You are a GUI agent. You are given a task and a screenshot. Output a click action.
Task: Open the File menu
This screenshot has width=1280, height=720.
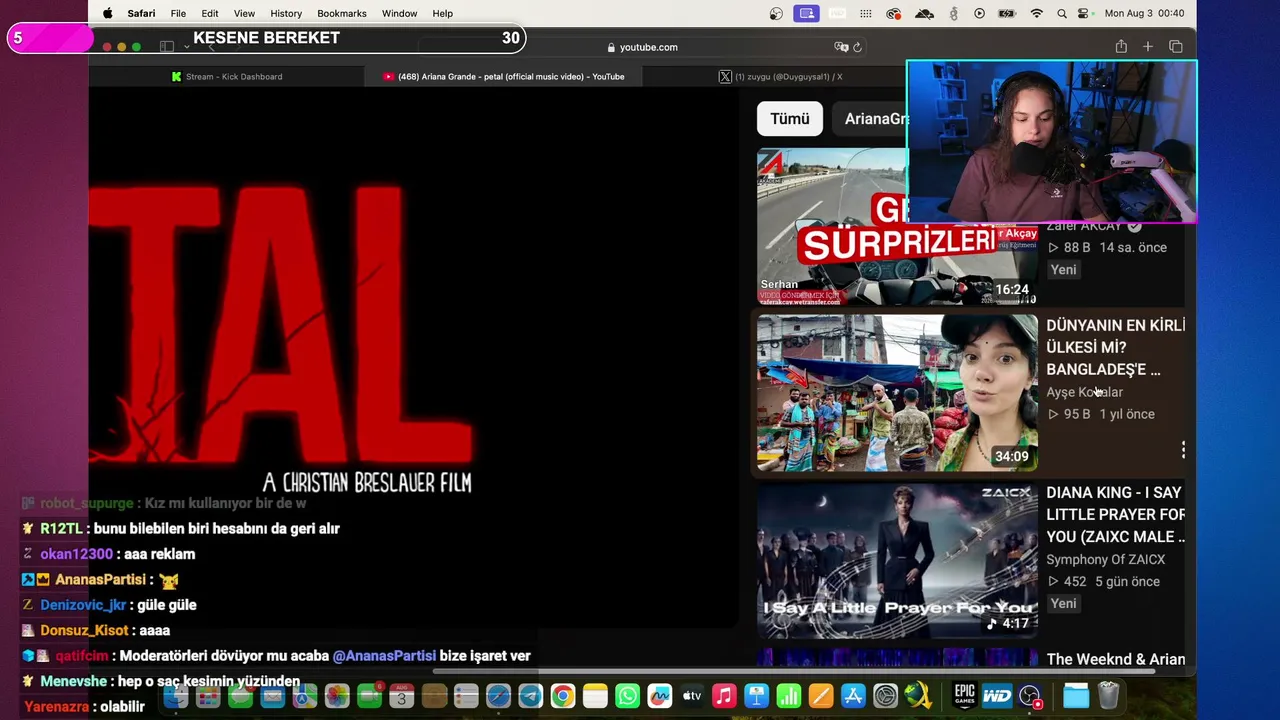point(178,13)
